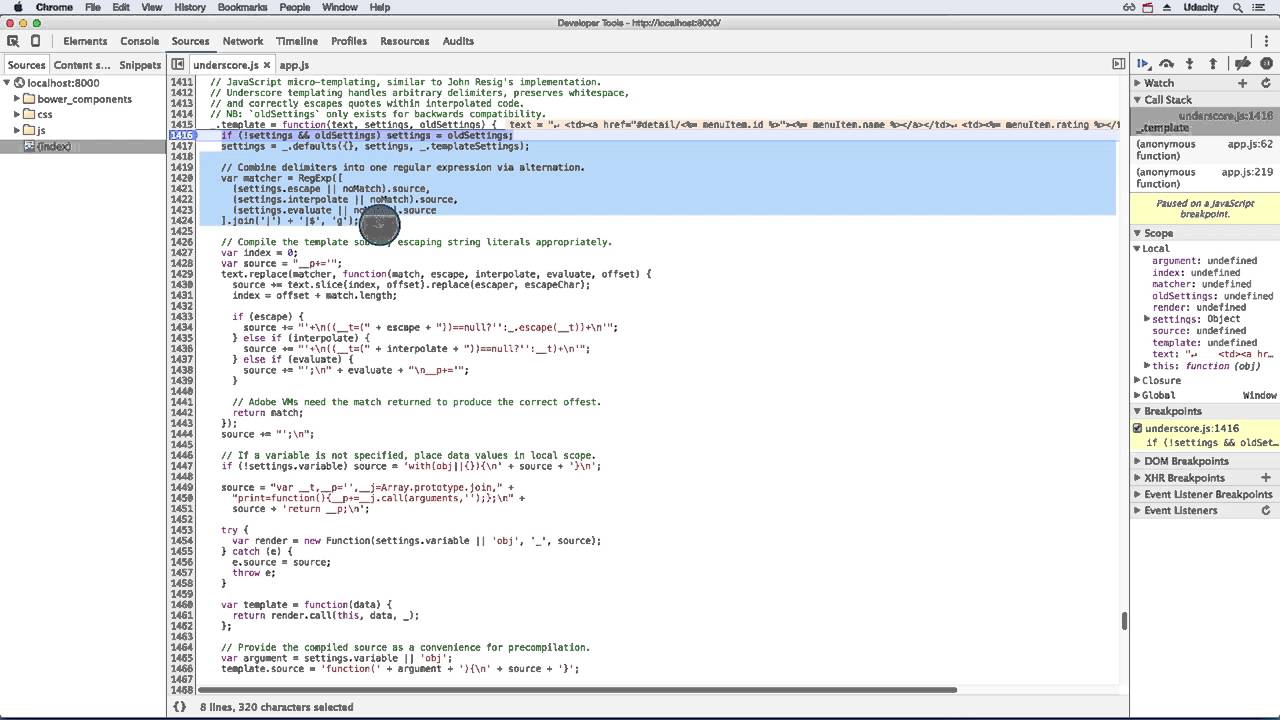
Task: Expand the bower_components folder
Action: [17, 99]
